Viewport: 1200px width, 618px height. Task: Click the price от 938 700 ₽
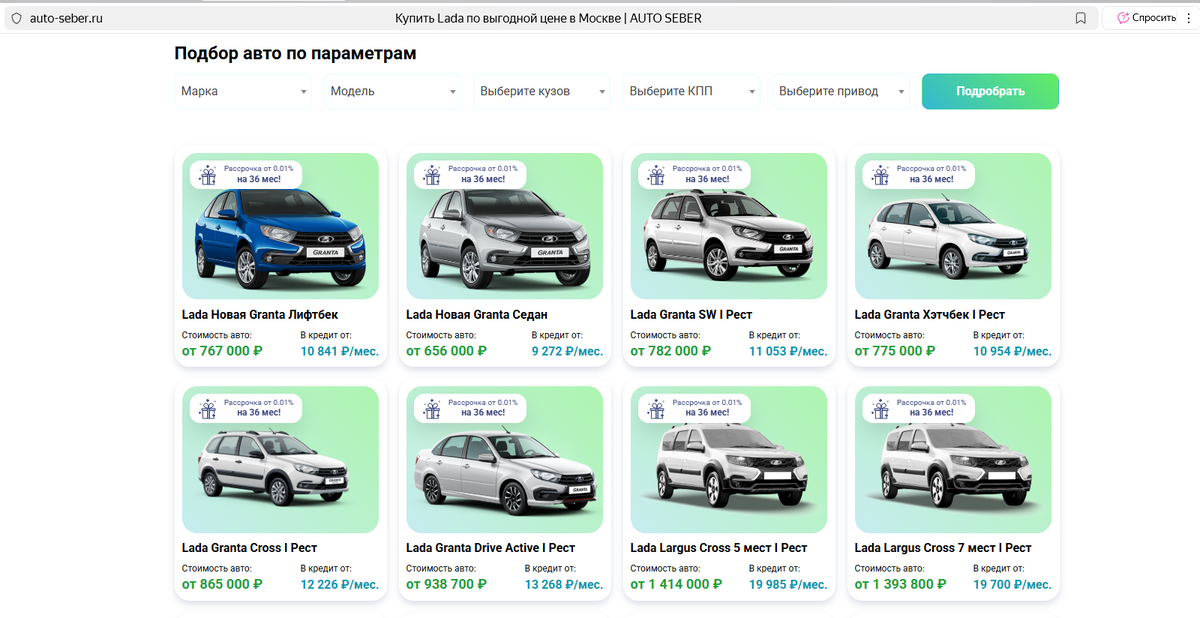pyautogui.click(x=446, y=584)
